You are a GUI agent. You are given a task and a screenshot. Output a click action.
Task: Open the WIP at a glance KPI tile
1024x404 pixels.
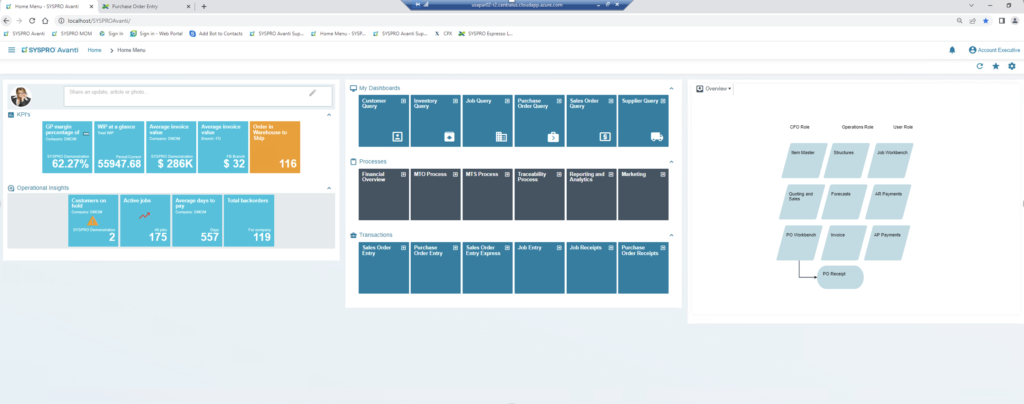[x=120, y=147]
